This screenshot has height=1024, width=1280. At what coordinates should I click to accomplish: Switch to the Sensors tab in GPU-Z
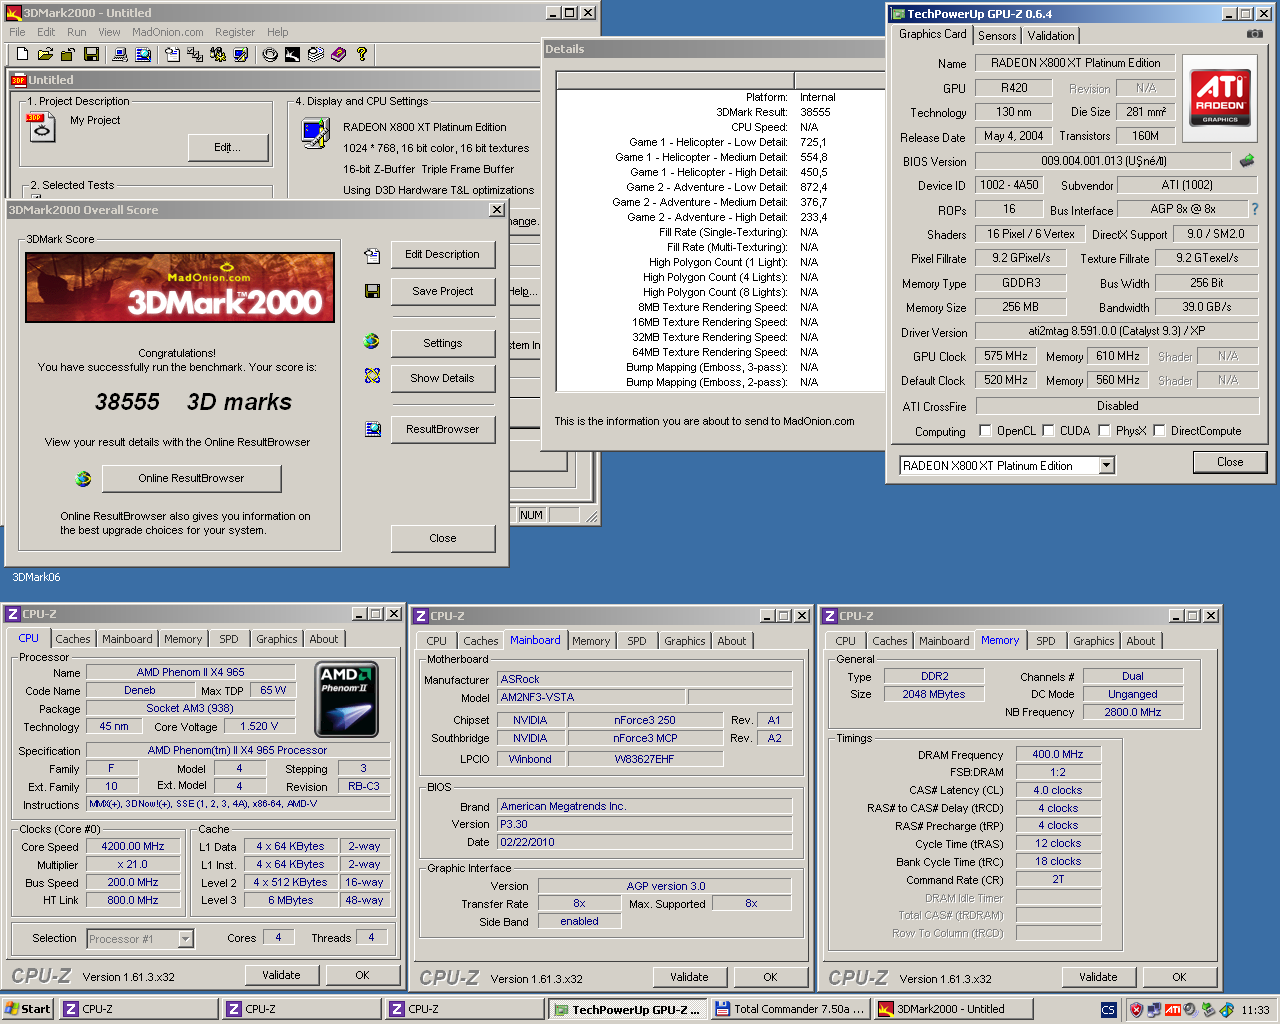[997, 35]
